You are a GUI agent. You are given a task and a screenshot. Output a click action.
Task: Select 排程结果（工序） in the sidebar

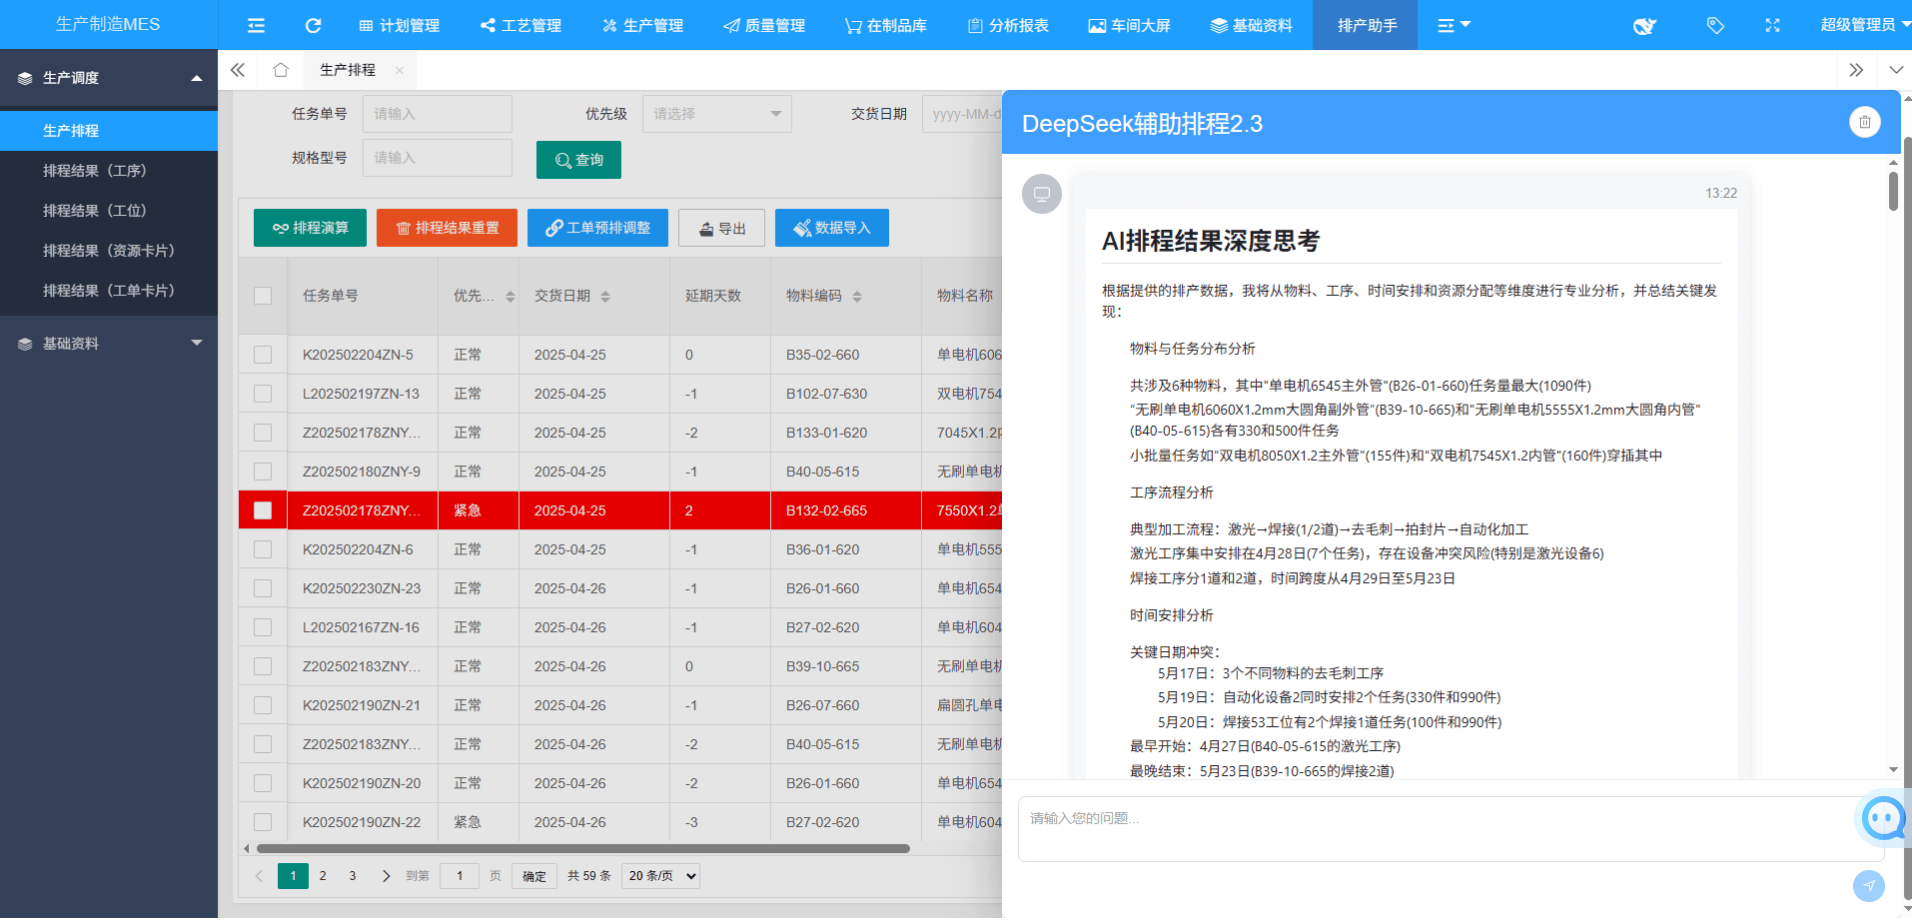tap(95, 171)
